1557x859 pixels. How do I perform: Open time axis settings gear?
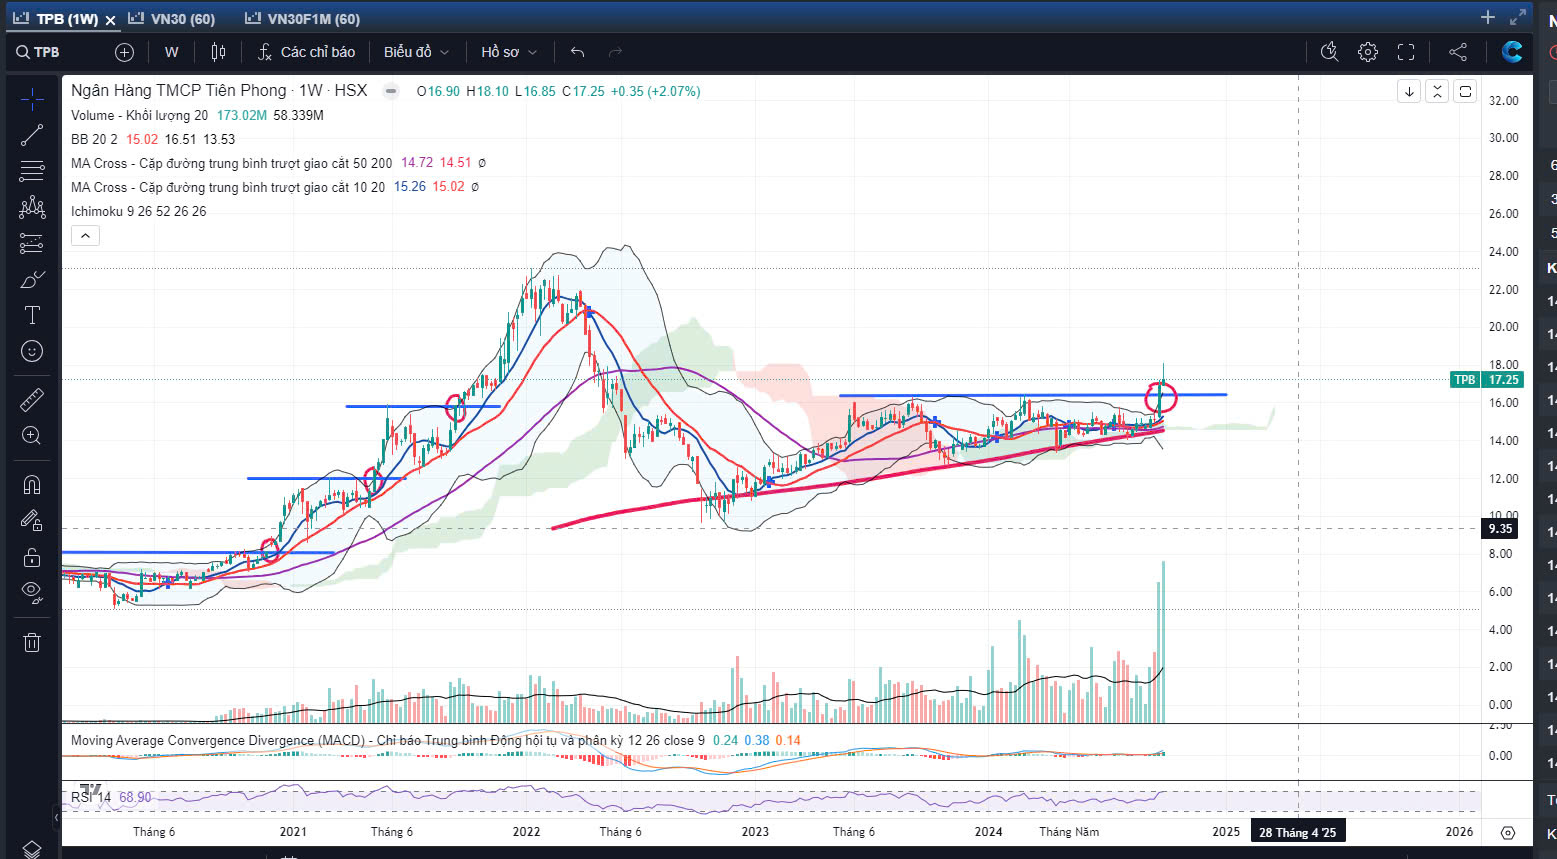(1508, 832)
